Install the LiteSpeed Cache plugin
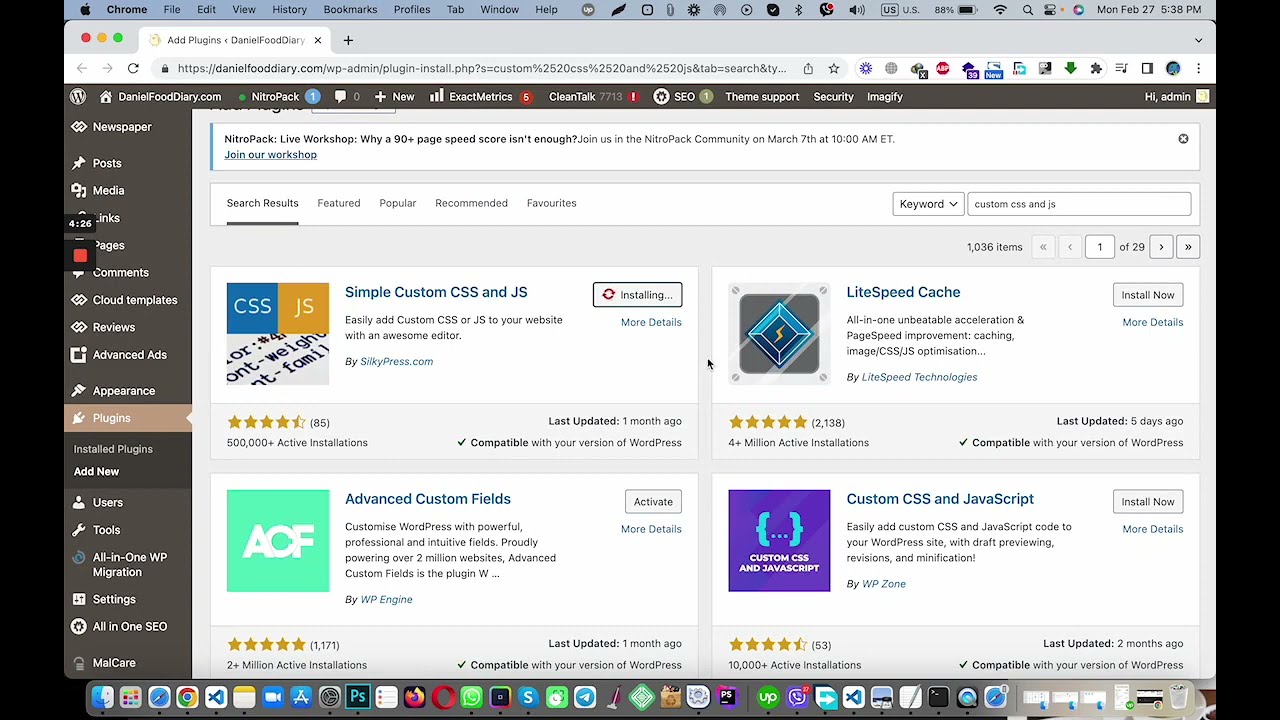This screenshot has width=1280, height=720. pos(1148,295)
